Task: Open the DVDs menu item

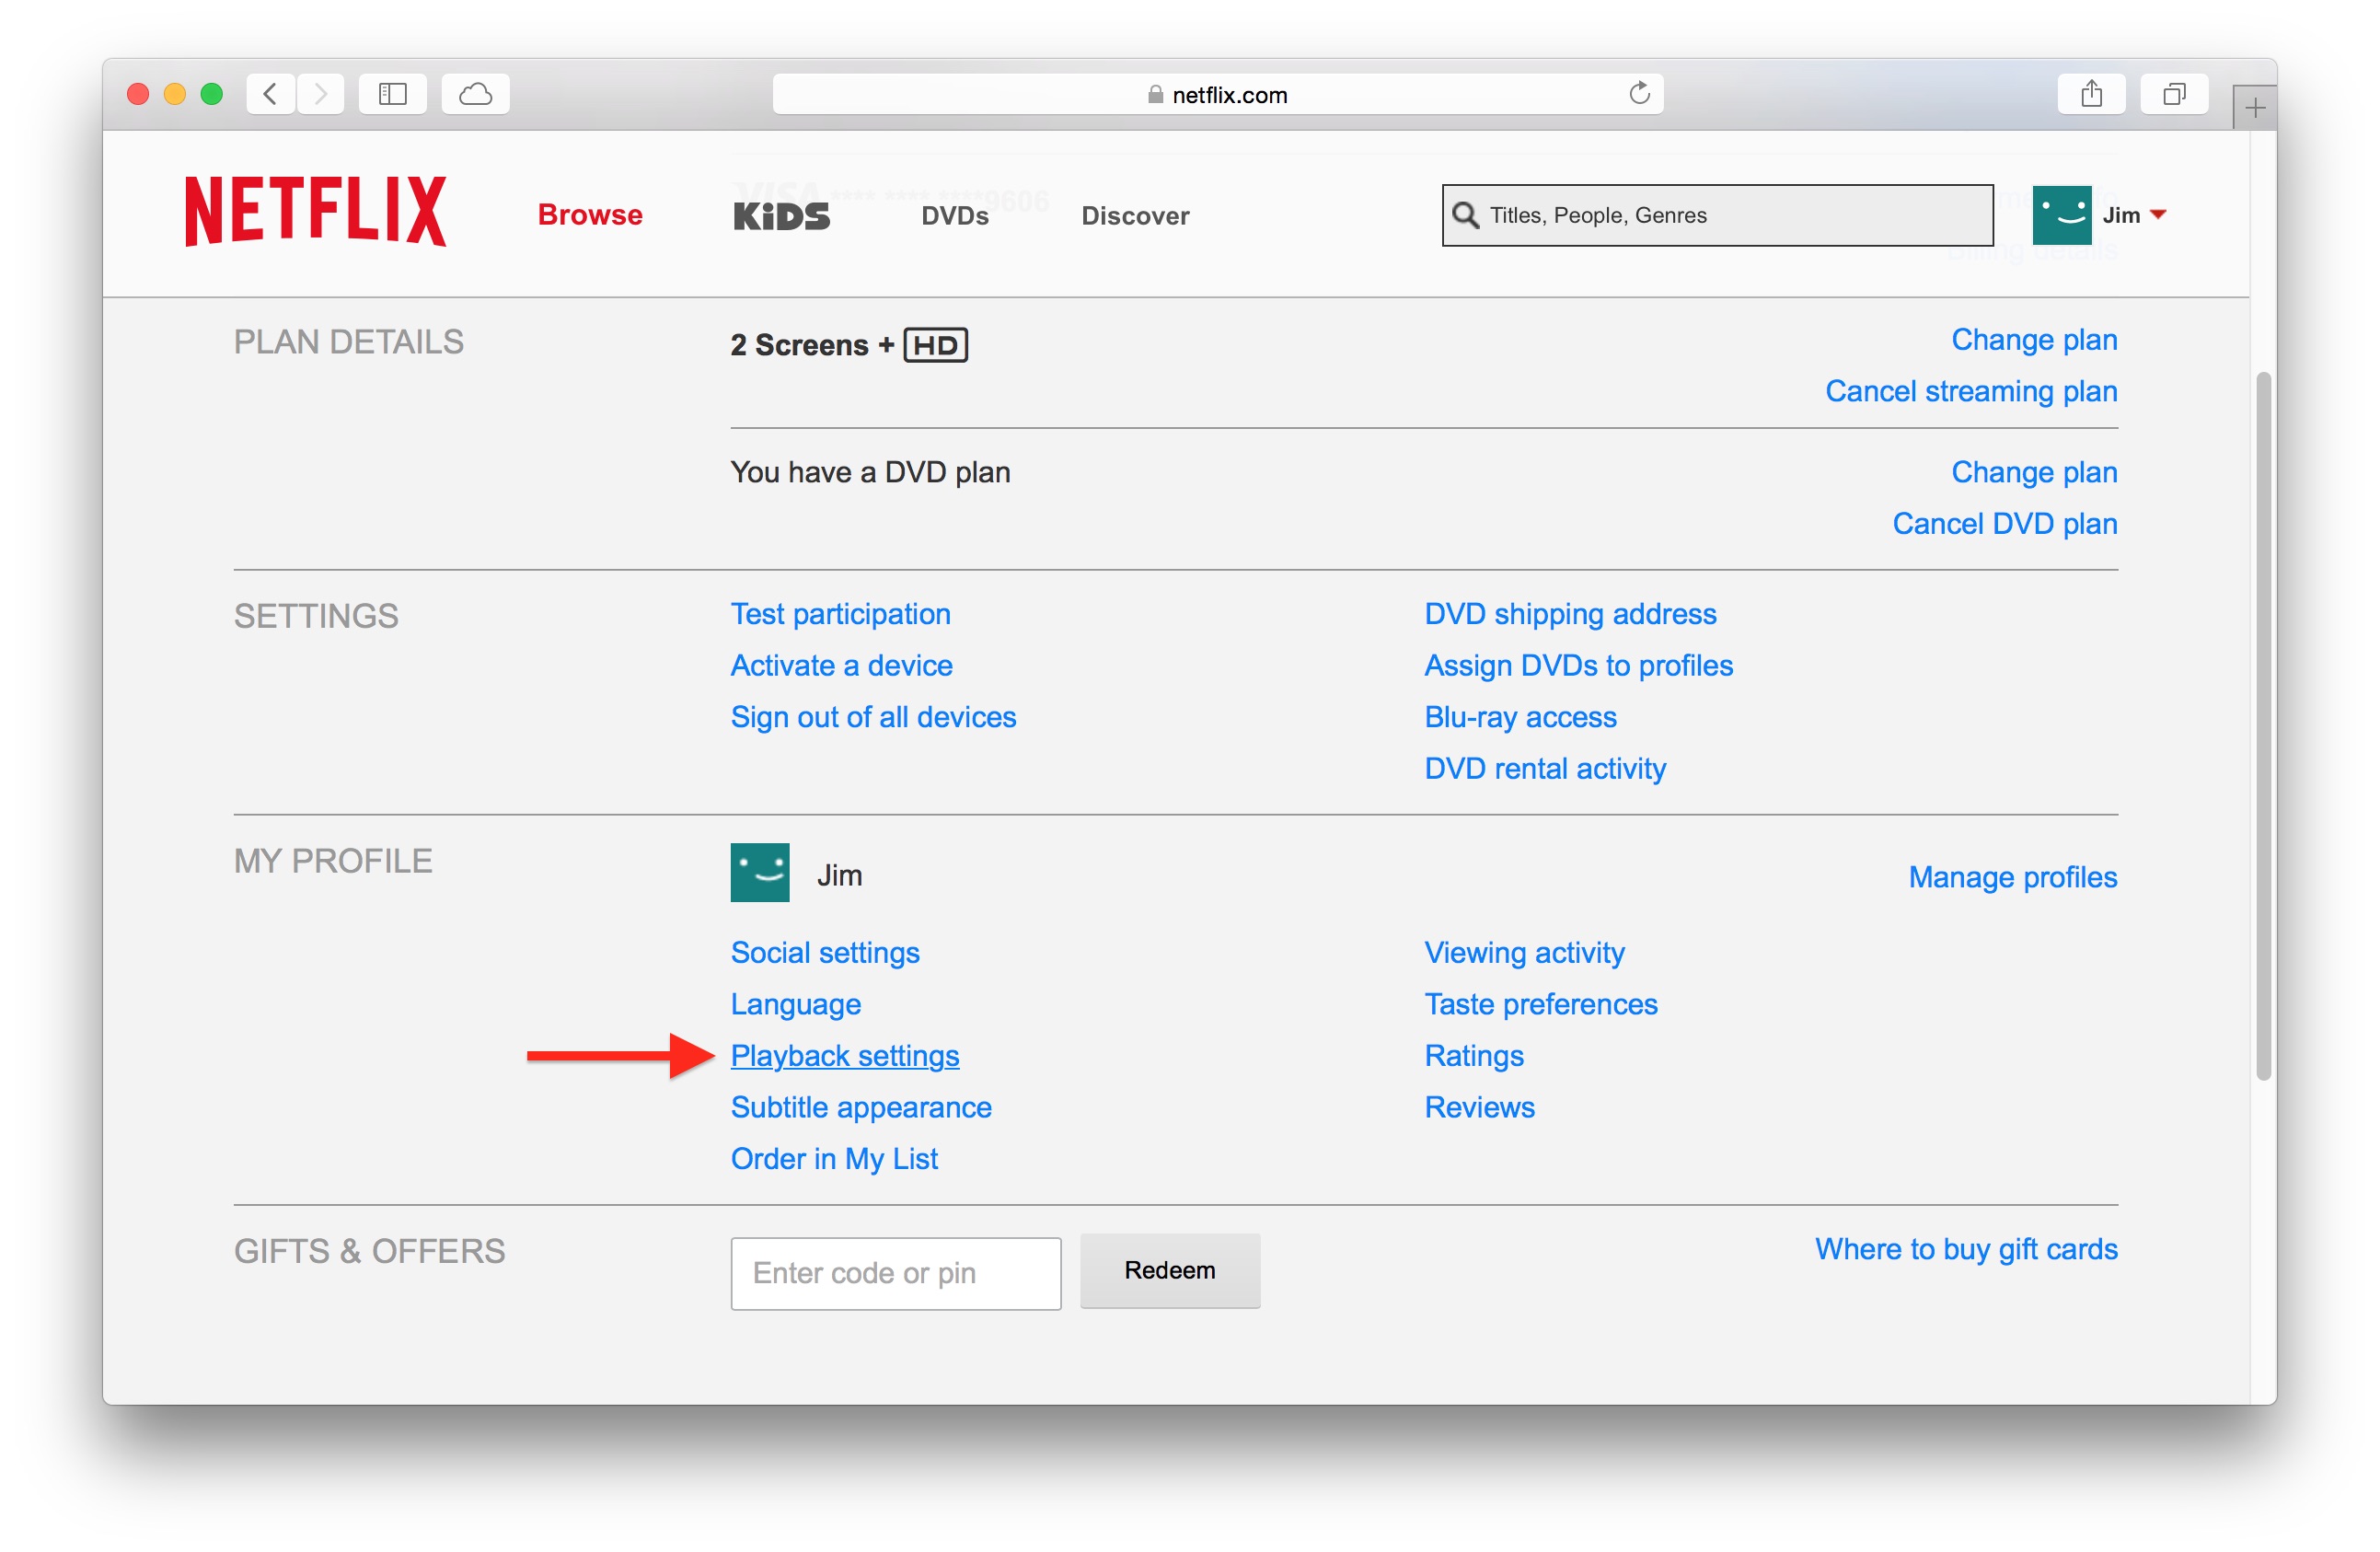Action: [955, 215]
